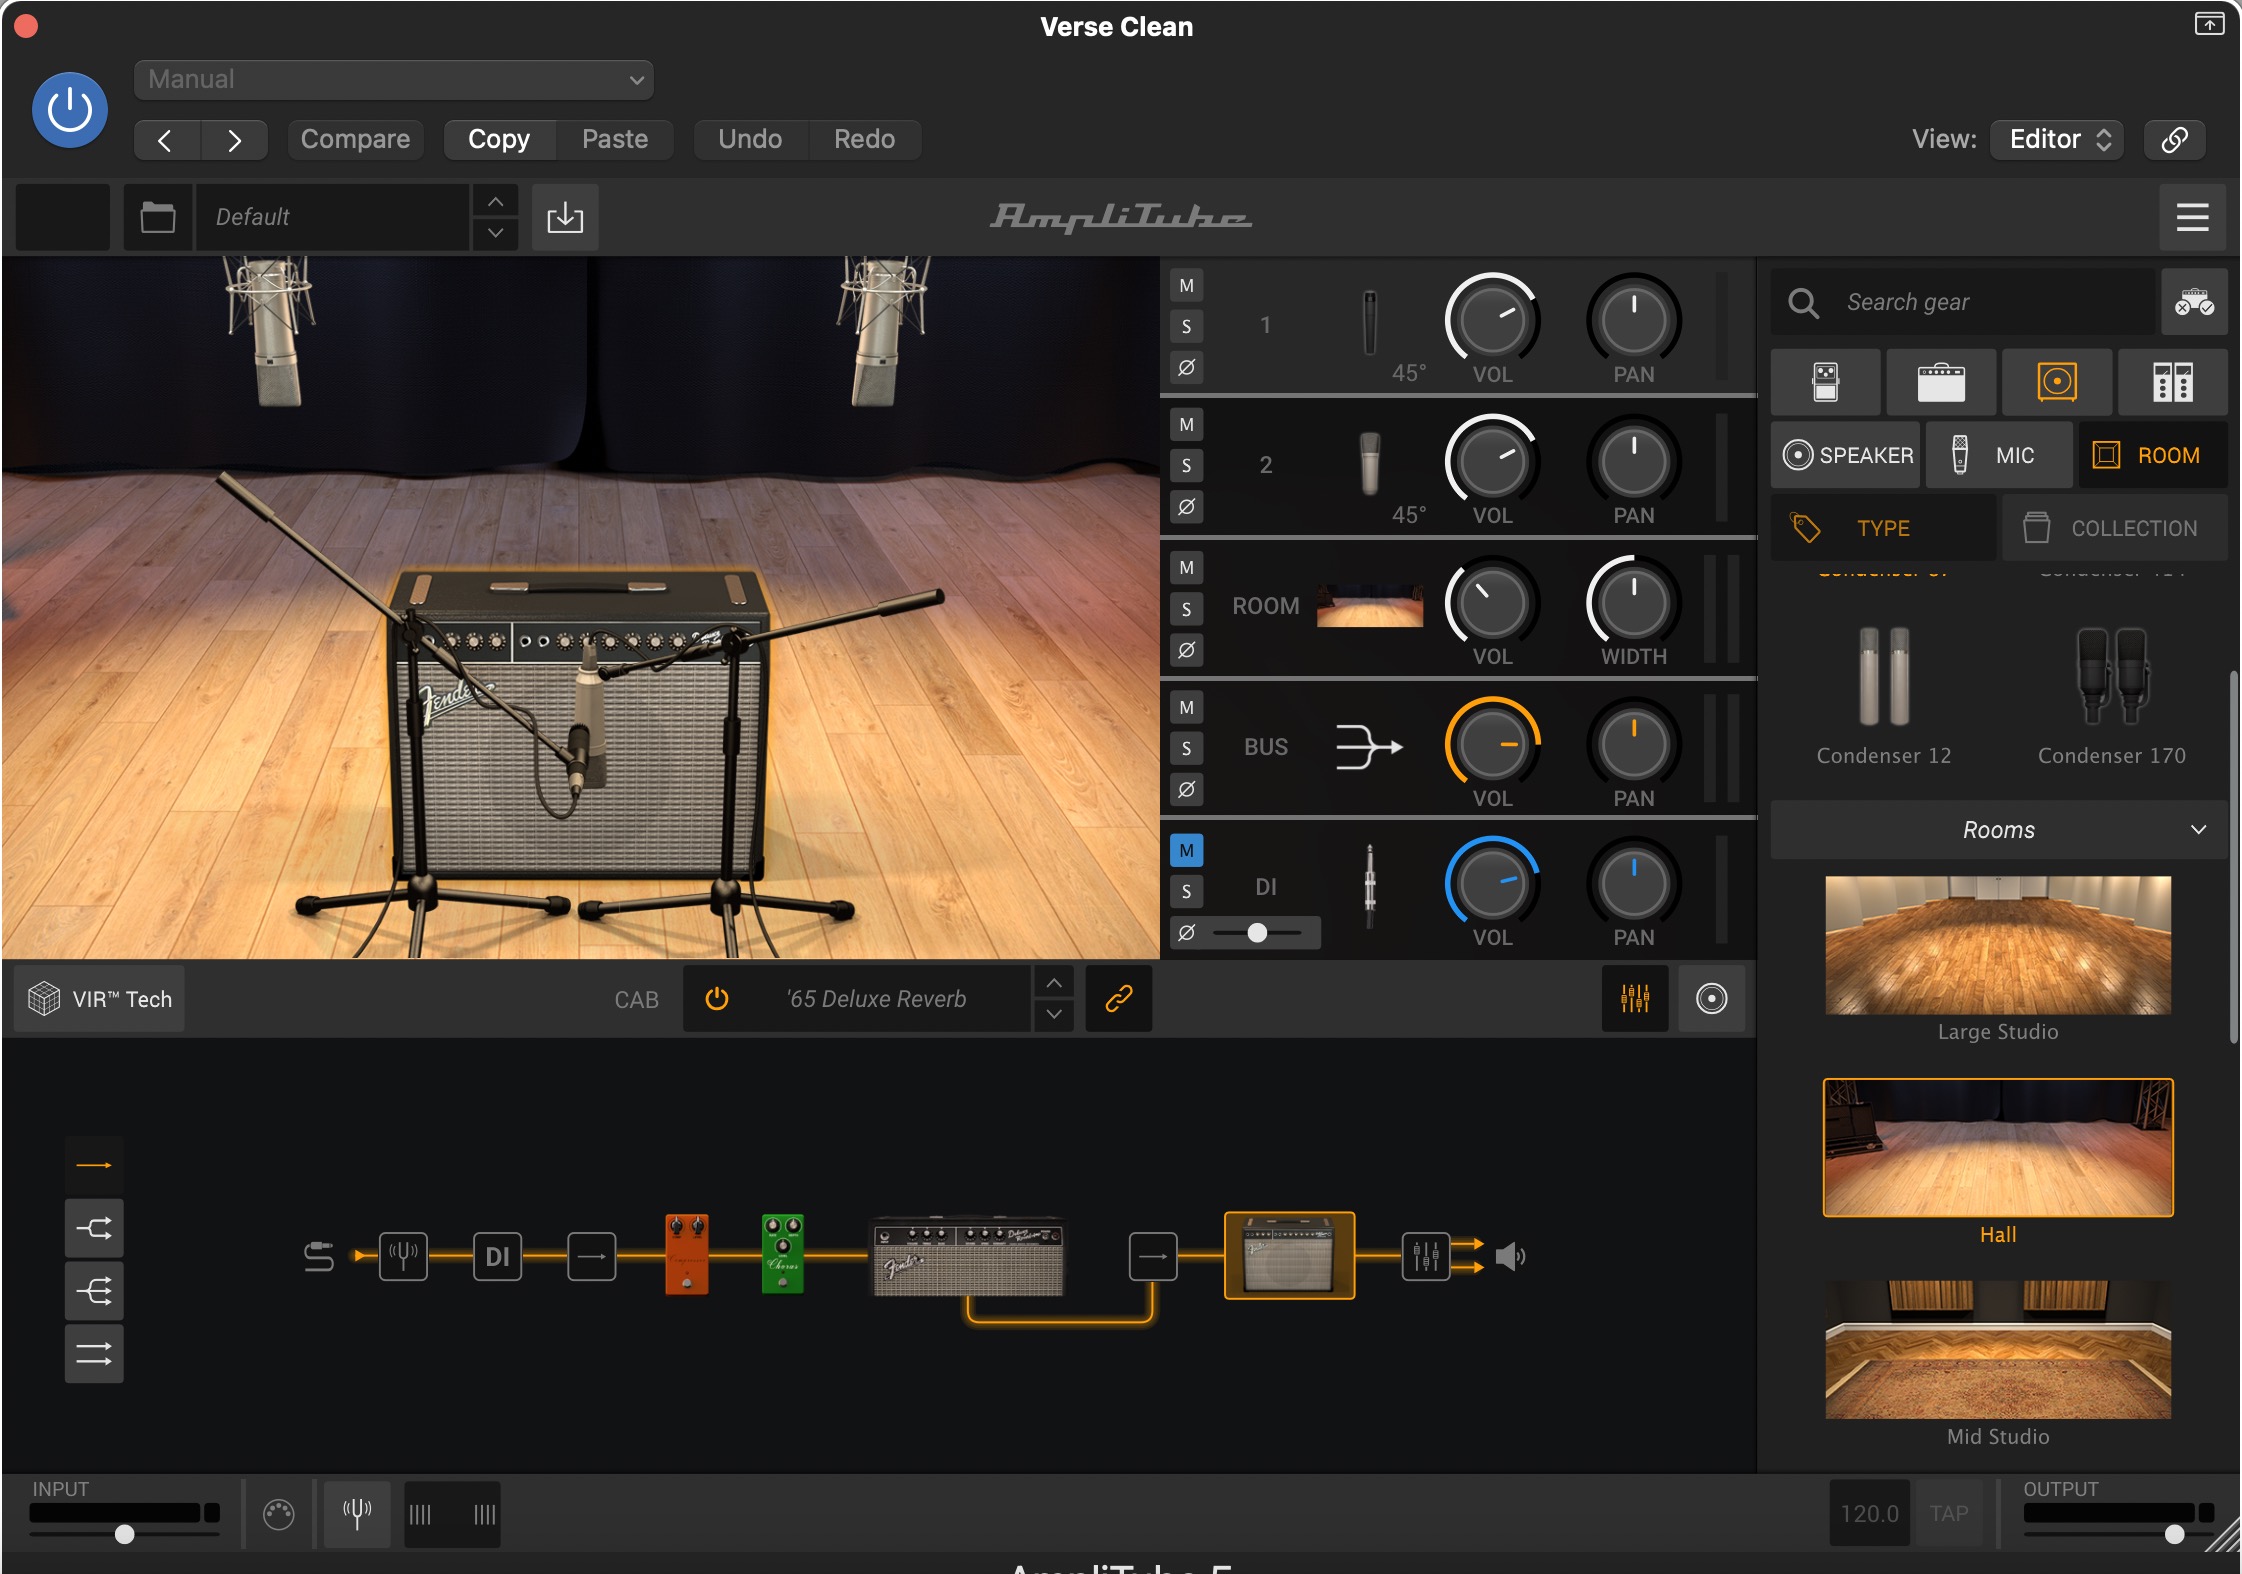Open the hamburger main menu
Image resolution: width=2242 pixels, height=1574 pixels.
[2192, 217]
